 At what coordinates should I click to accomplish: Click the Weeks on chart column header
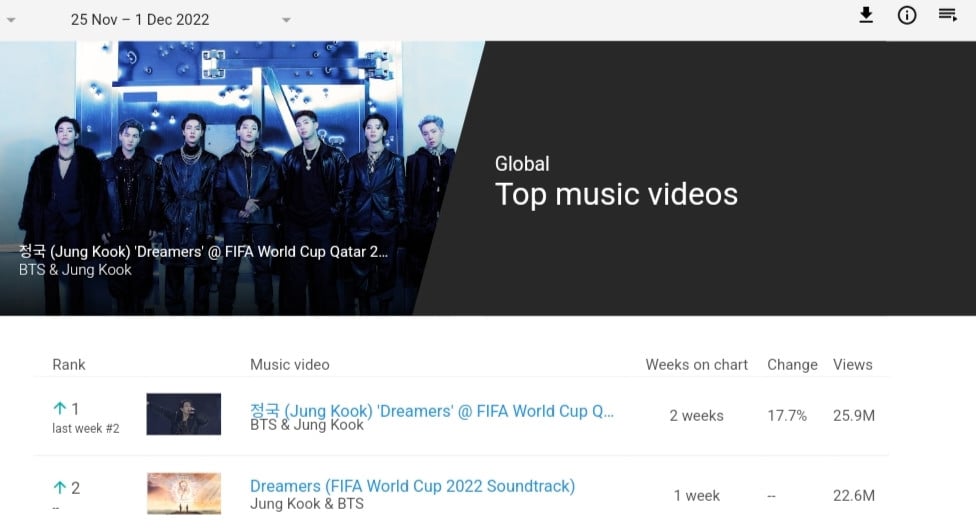tap(697, 365)
